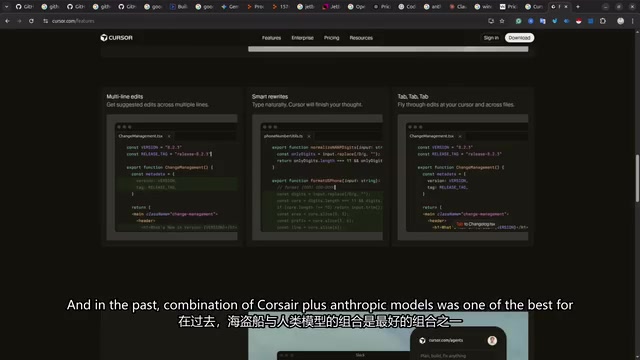This screenshot has height=360, width=640.
Task: Open the Chrome three-dot menu
Action: (x=633, y=21)
